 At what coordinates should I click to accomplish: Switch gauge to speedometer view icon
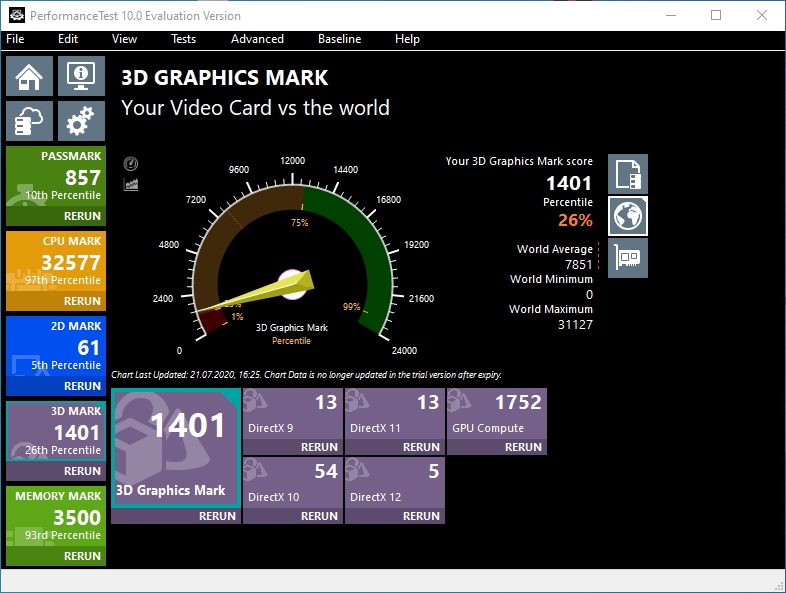[x=131, y=163]
